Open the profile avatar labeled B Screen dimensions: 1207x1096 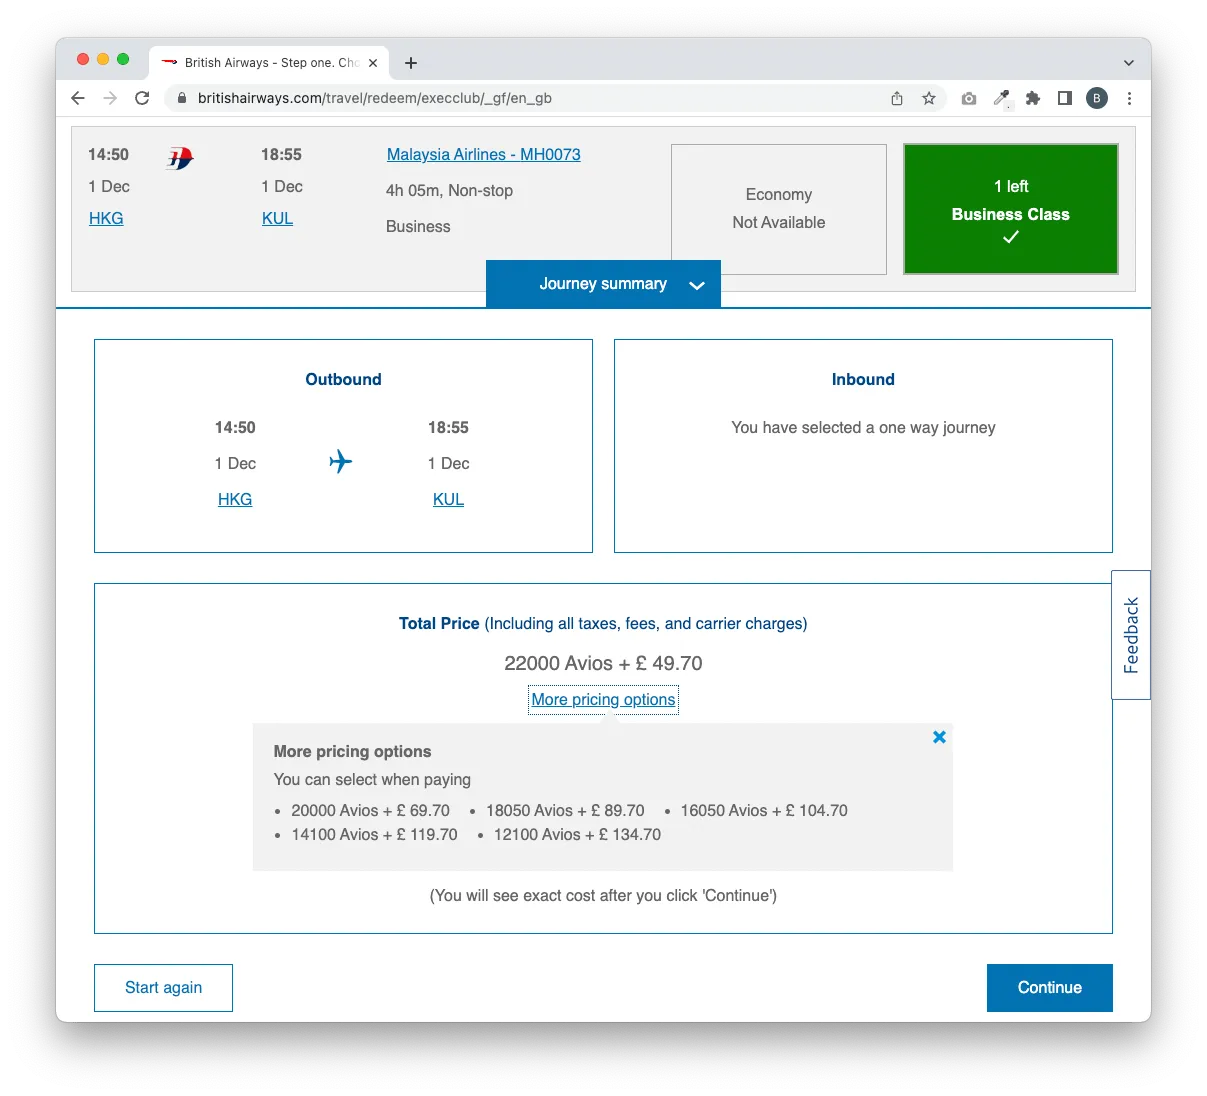tap(1097, 98)
